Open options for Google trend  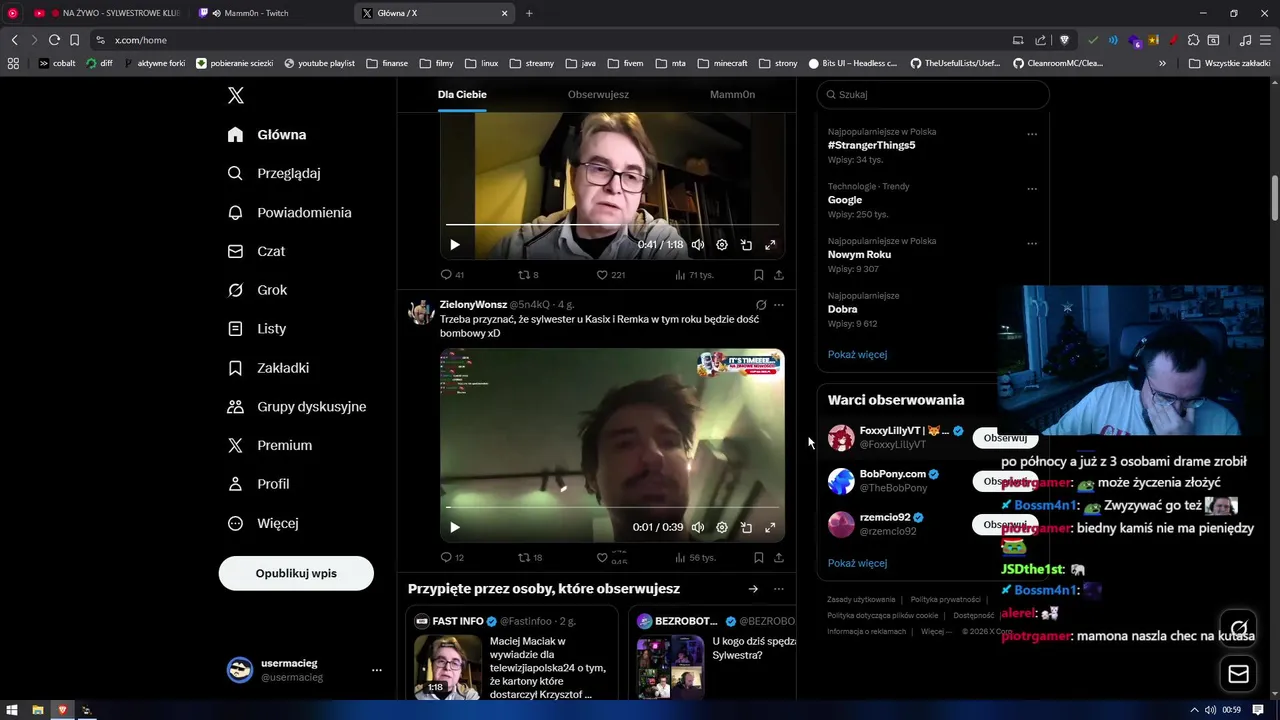tap(1032, 189)
